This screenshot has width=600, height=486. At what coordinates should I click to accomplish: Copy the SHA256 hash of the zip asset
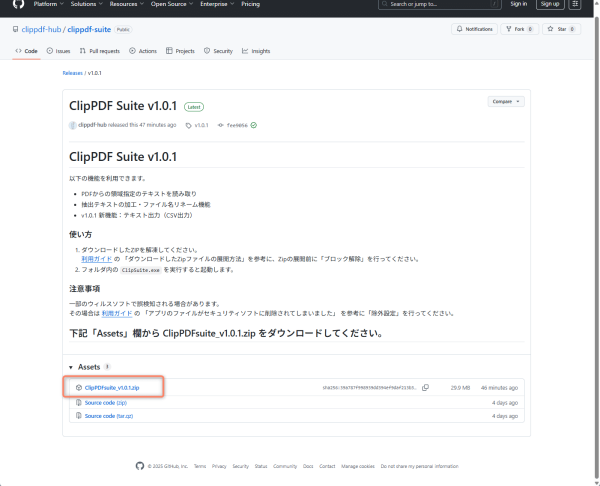click(x=425, y=387)
